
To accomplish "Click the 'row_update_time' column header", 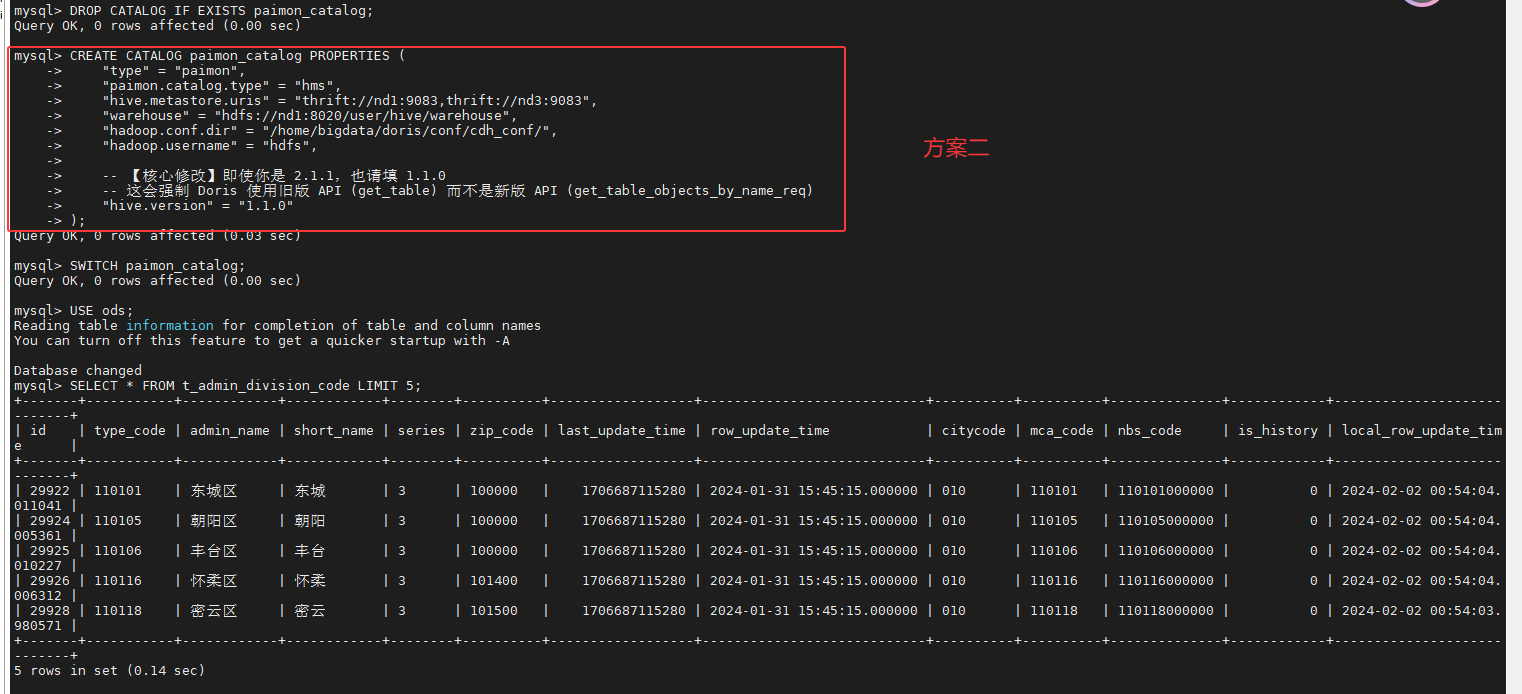I will point(770,431).
